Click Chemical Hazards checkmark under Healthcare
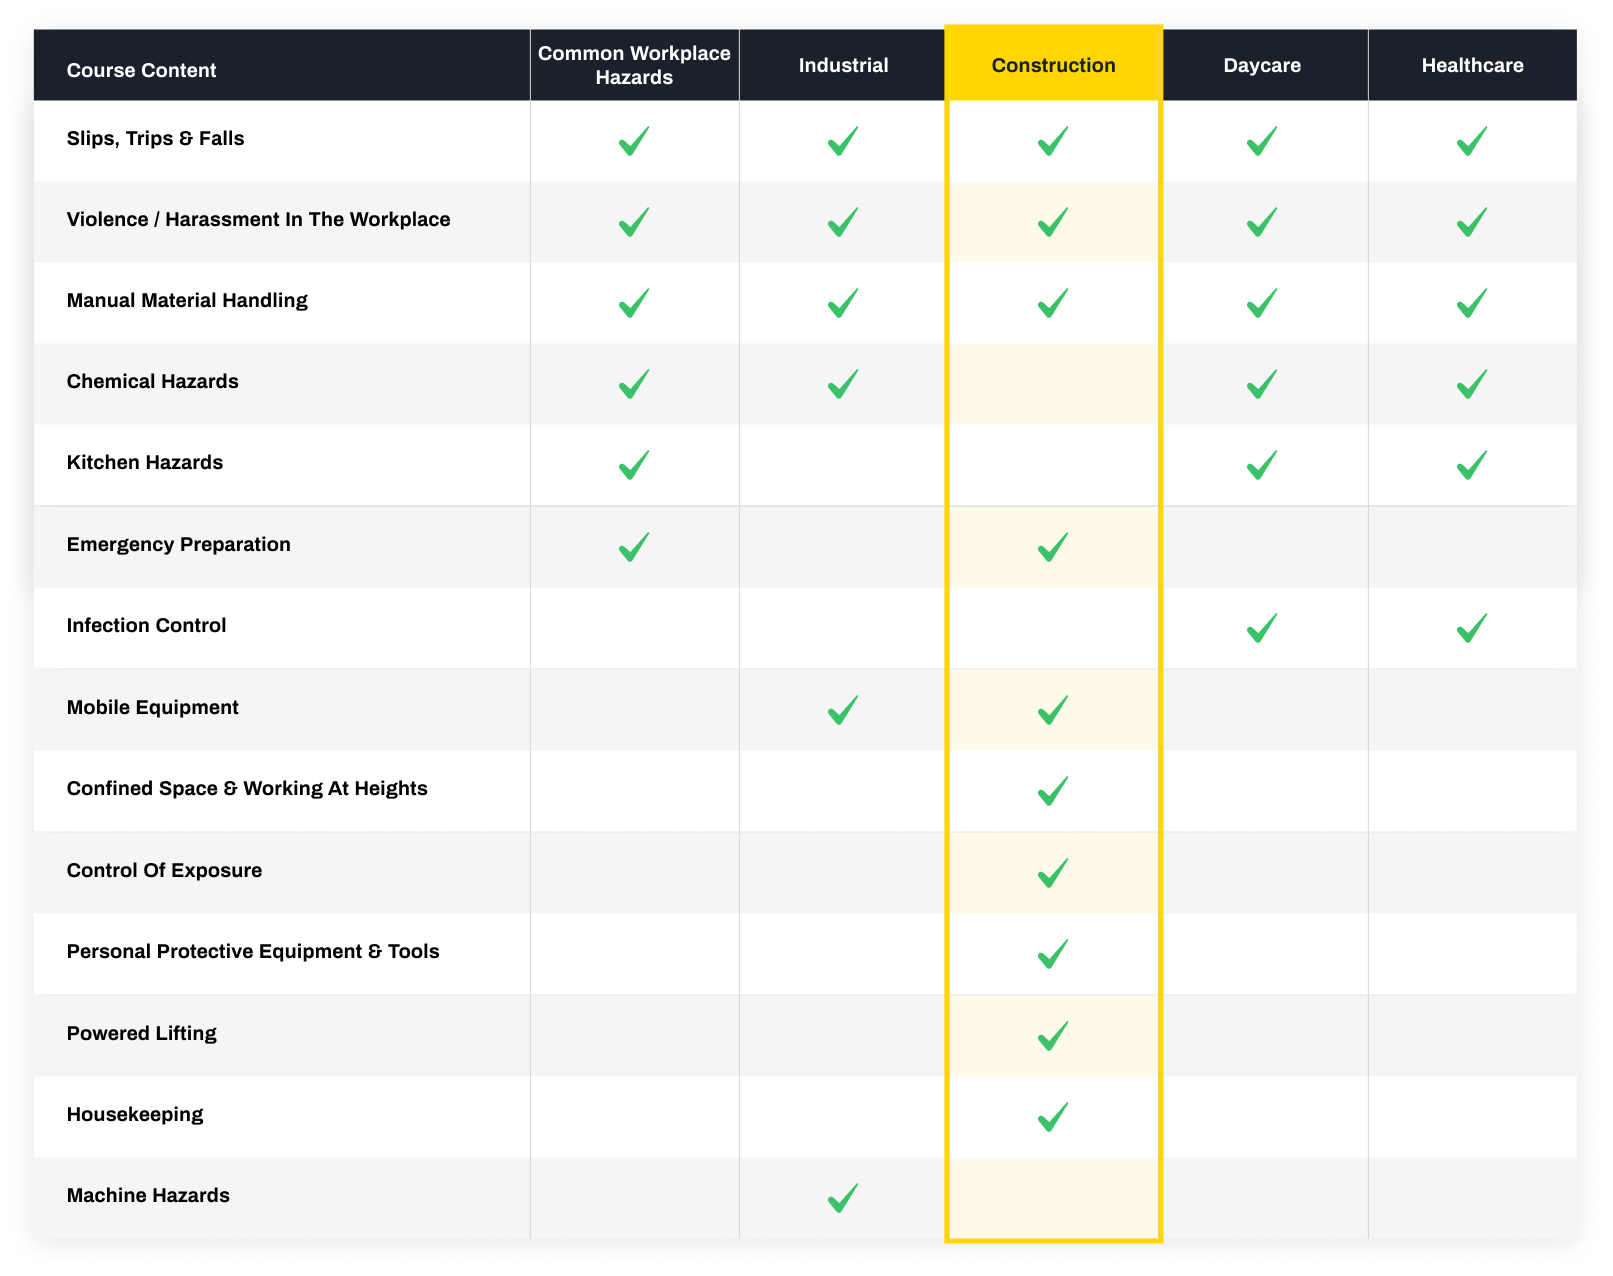 click(x=1471, y=384)
